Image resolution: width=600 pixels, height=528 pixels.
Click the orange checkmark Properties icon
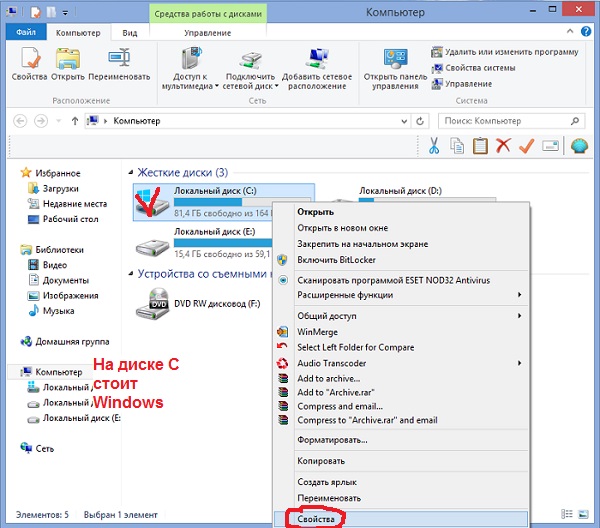coord(527,146)
